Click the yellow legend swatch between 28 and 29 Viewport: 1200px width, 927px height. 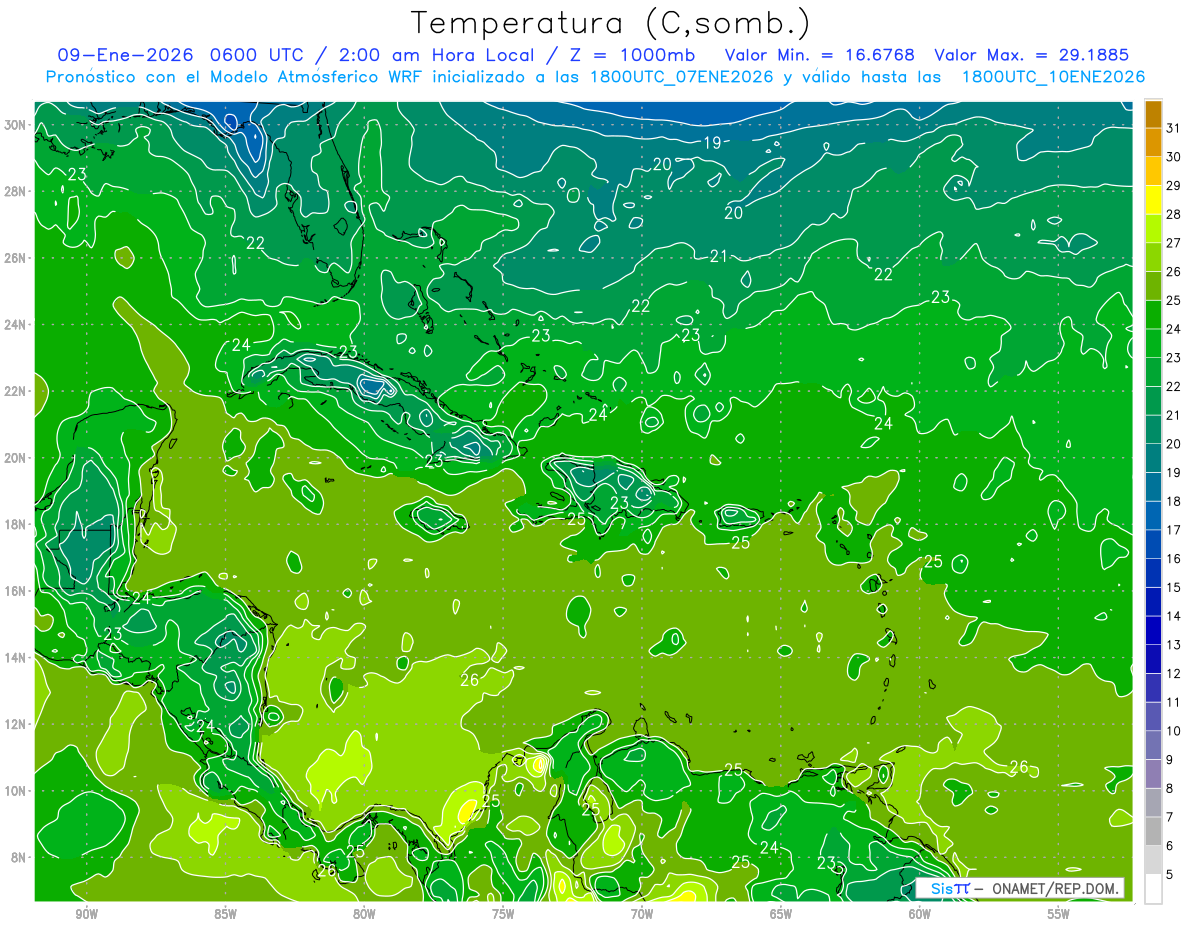[x=1153, y=200]
